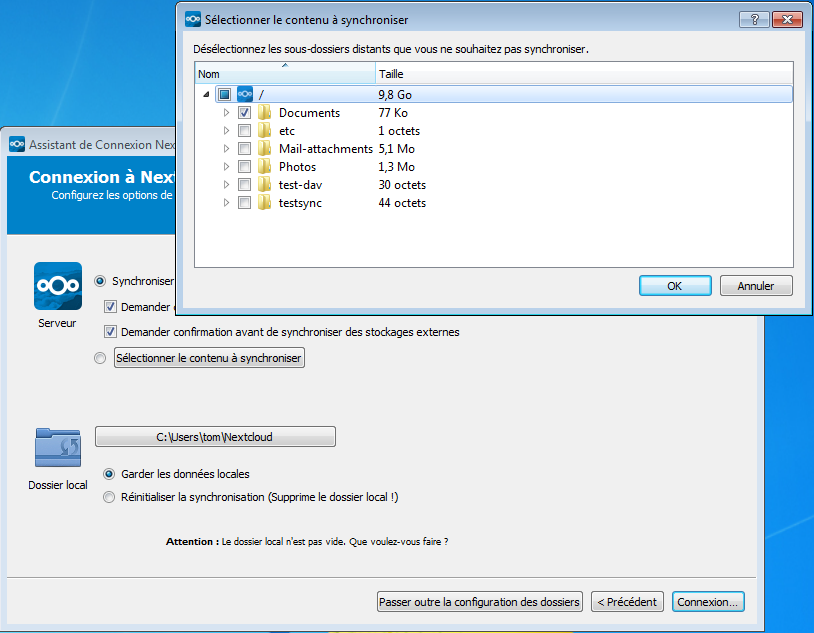Click the folder icon next to Photos
The image size is (814, 633).
tap(263, 166)
